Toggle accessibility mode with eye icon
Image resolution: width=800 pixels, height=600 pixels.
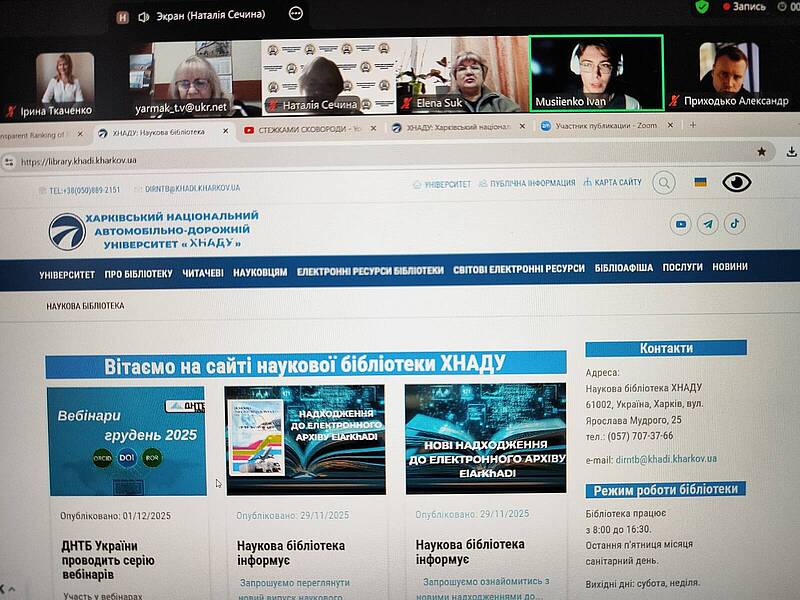pos(737,182)
